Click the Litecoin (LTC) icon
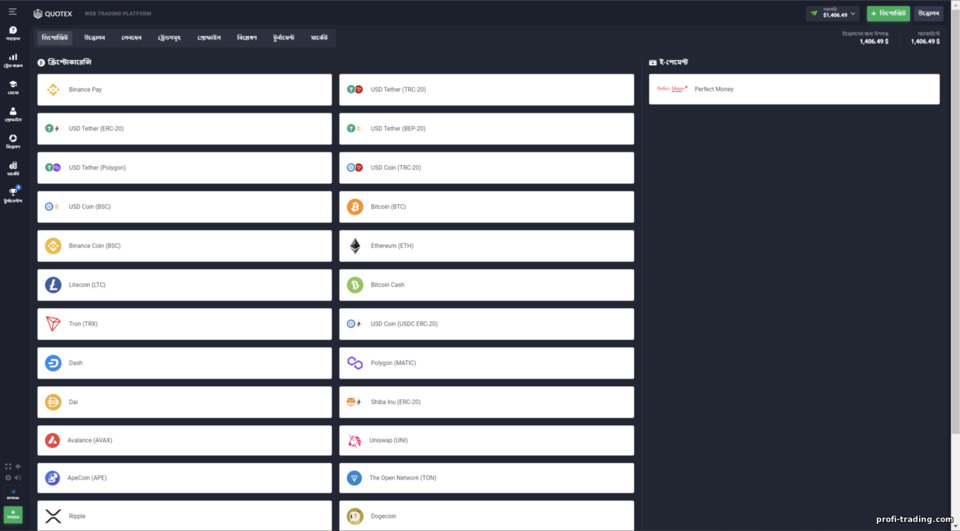This screenshot has height=531, width=960. click(x=53, y=285)
